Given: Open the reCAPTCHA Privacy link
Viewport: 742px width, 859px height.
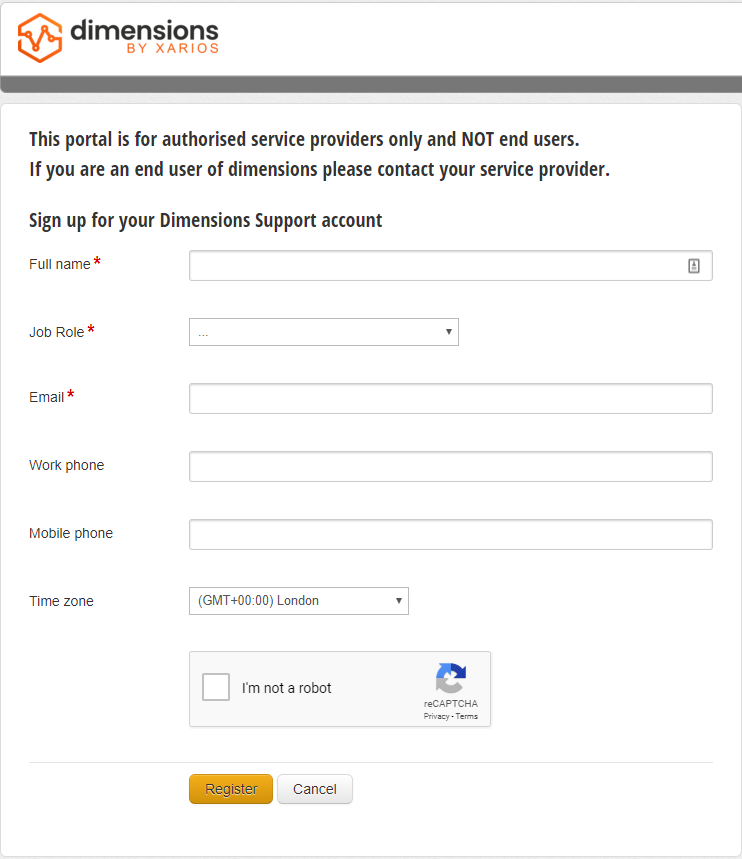Looking at the screenshot, I should (436, 717).
